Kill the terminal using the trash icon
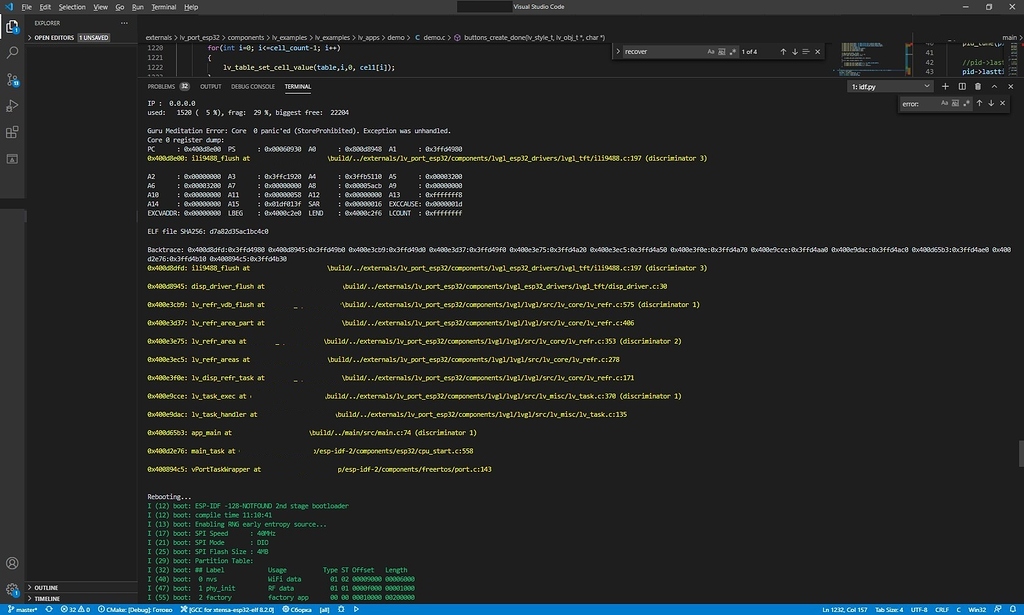This screenshot has height=615, width=1024. click(978, 87)
